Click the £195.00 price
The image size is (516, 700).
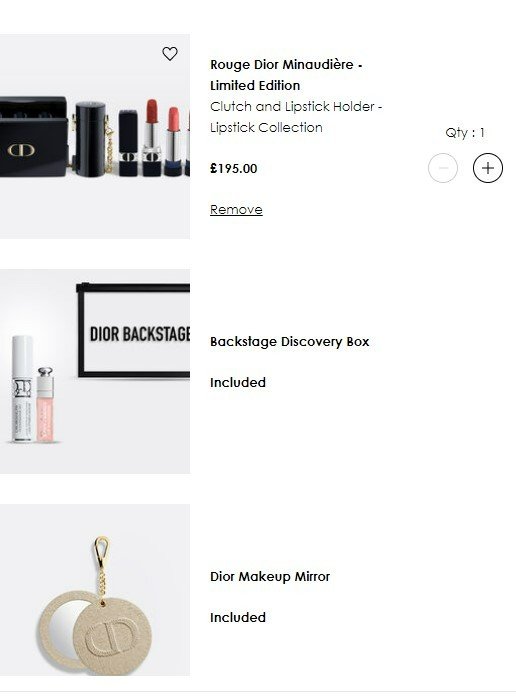(x=233, y=169)
